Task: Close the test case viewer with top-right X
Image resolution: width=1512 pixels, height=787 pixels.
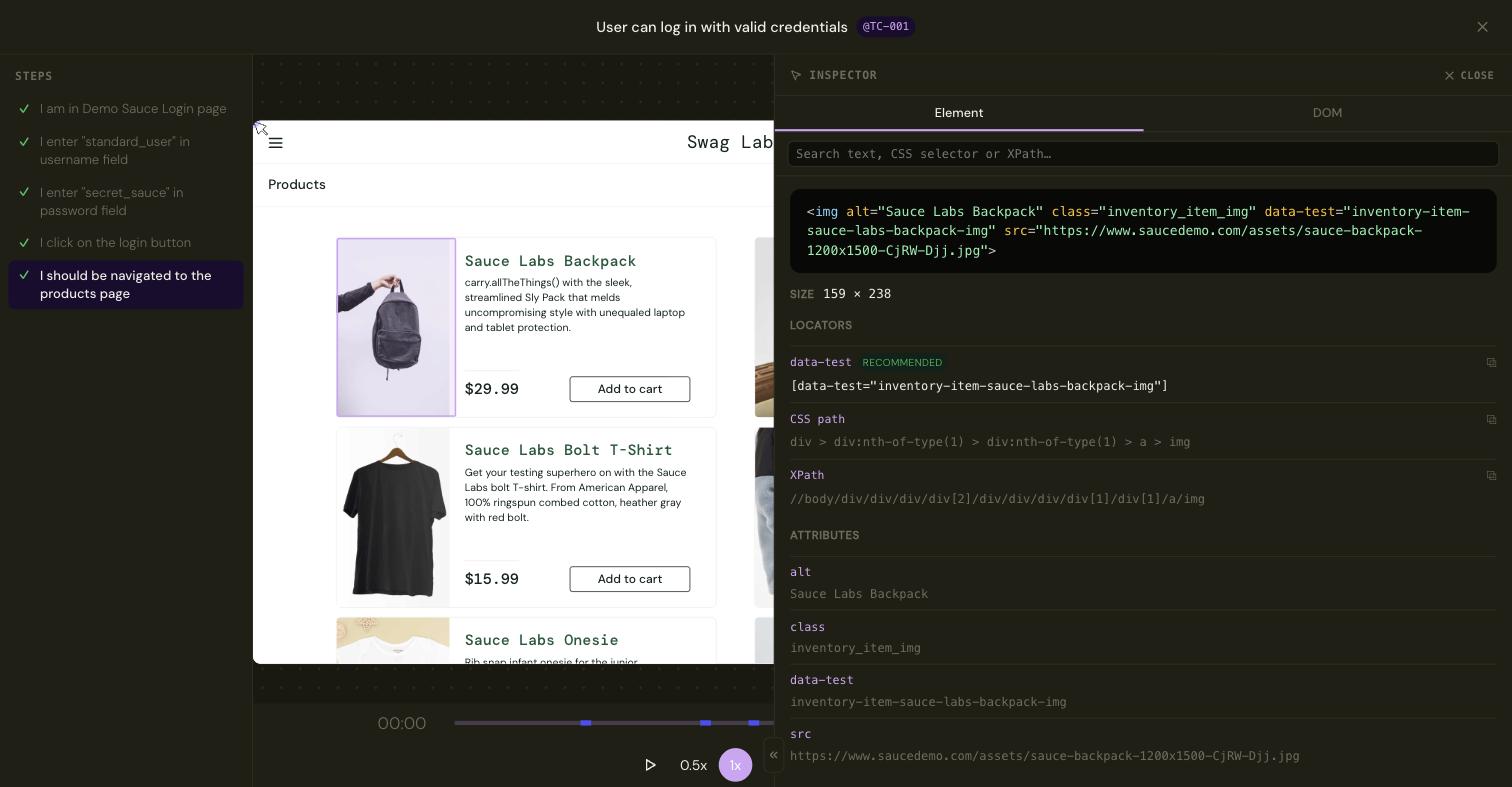Action: (x=1482, y=27)
